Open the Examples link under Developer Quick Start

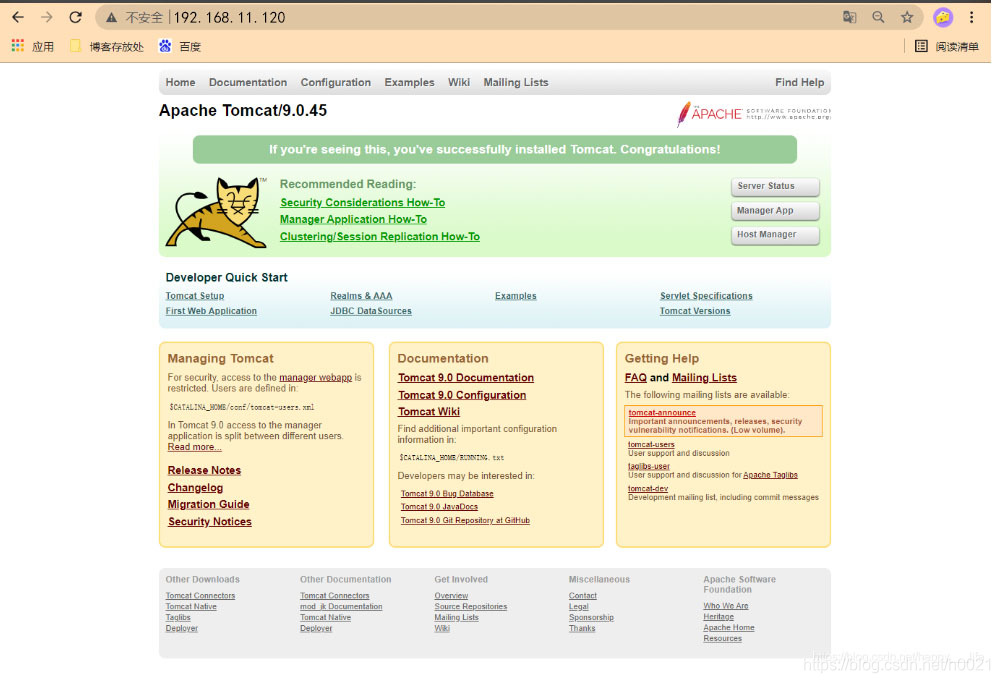515,296
